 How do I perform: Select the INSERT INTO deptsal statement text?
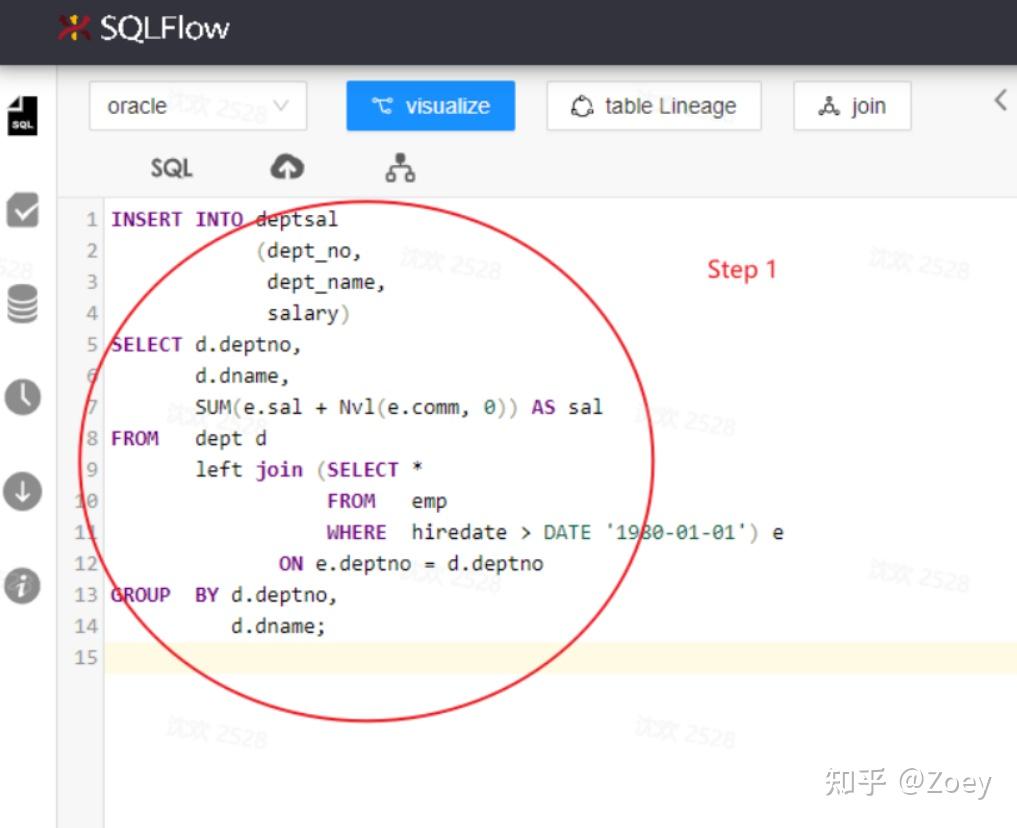(x=225, y=219)
